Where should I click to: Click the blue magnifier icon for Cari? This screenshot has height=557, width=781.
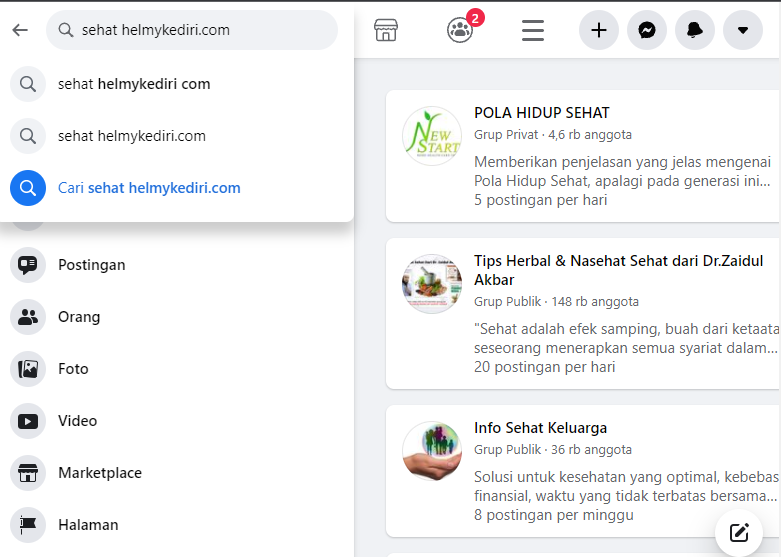click(x=28, y=188)
